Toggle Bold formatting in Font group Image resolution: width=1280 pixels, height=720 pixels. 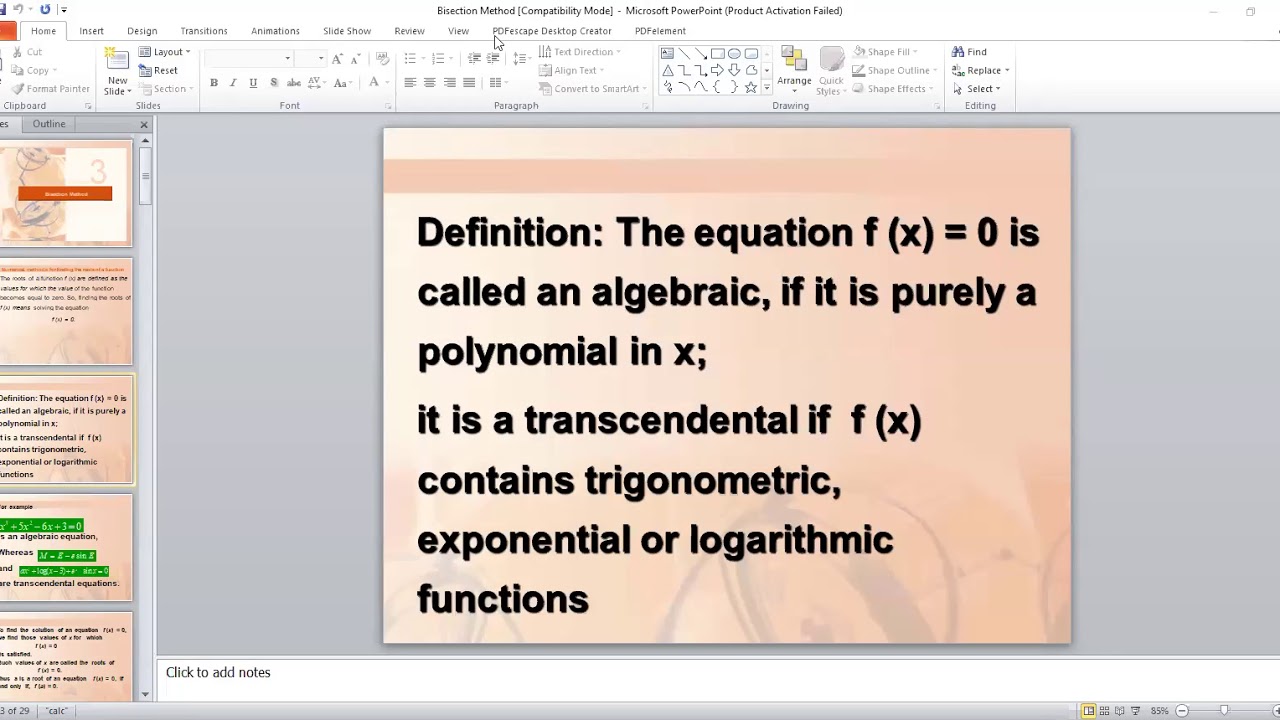click(214, 83)
